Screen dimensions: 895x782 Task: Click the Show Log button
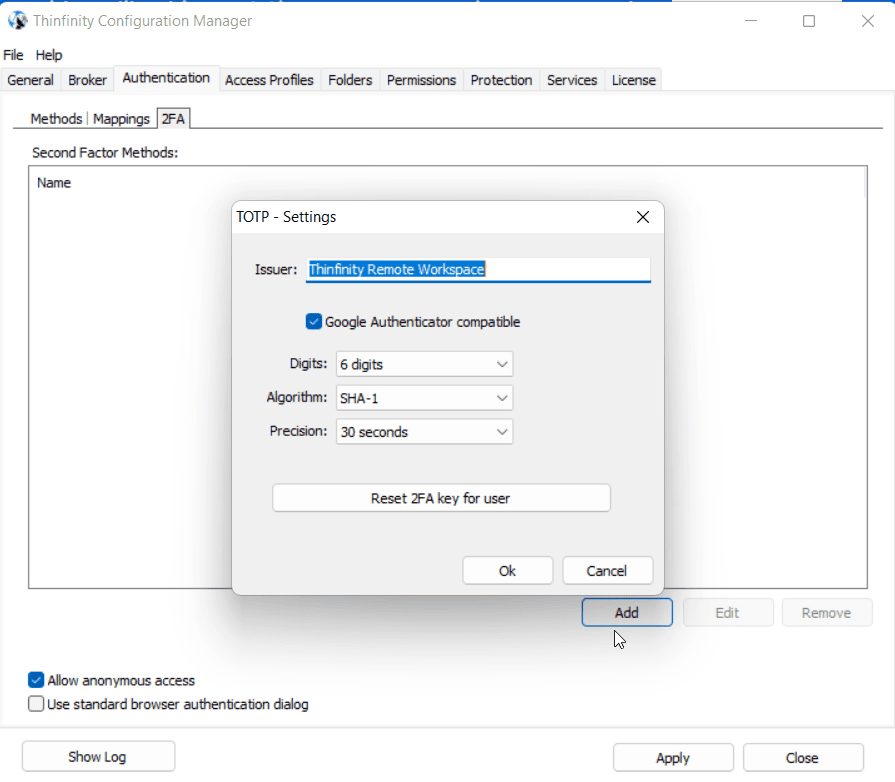98,757
